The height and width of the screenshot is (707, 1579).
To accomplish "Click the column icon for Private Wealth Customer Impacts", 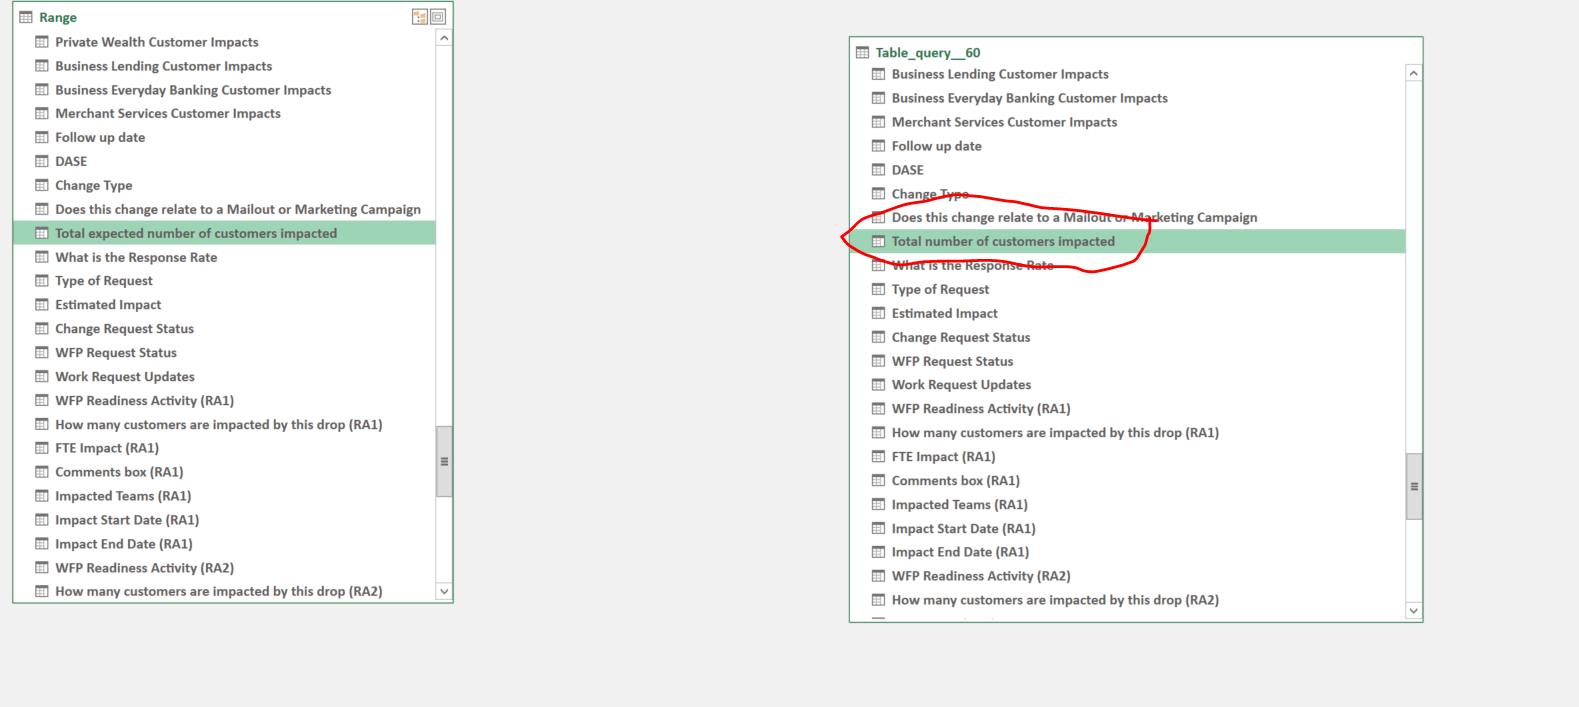I will [42, 42].
